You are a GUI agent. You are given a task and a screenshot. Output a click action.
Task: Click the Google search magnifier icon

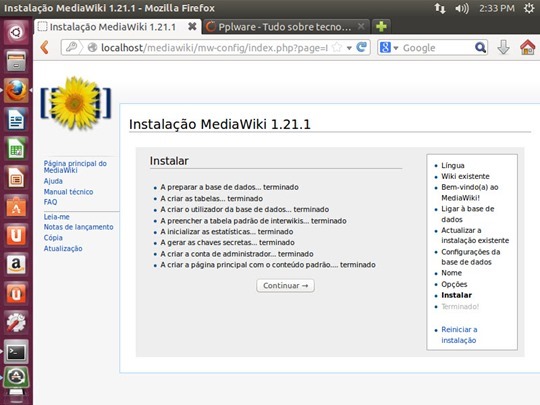(480, 48)
